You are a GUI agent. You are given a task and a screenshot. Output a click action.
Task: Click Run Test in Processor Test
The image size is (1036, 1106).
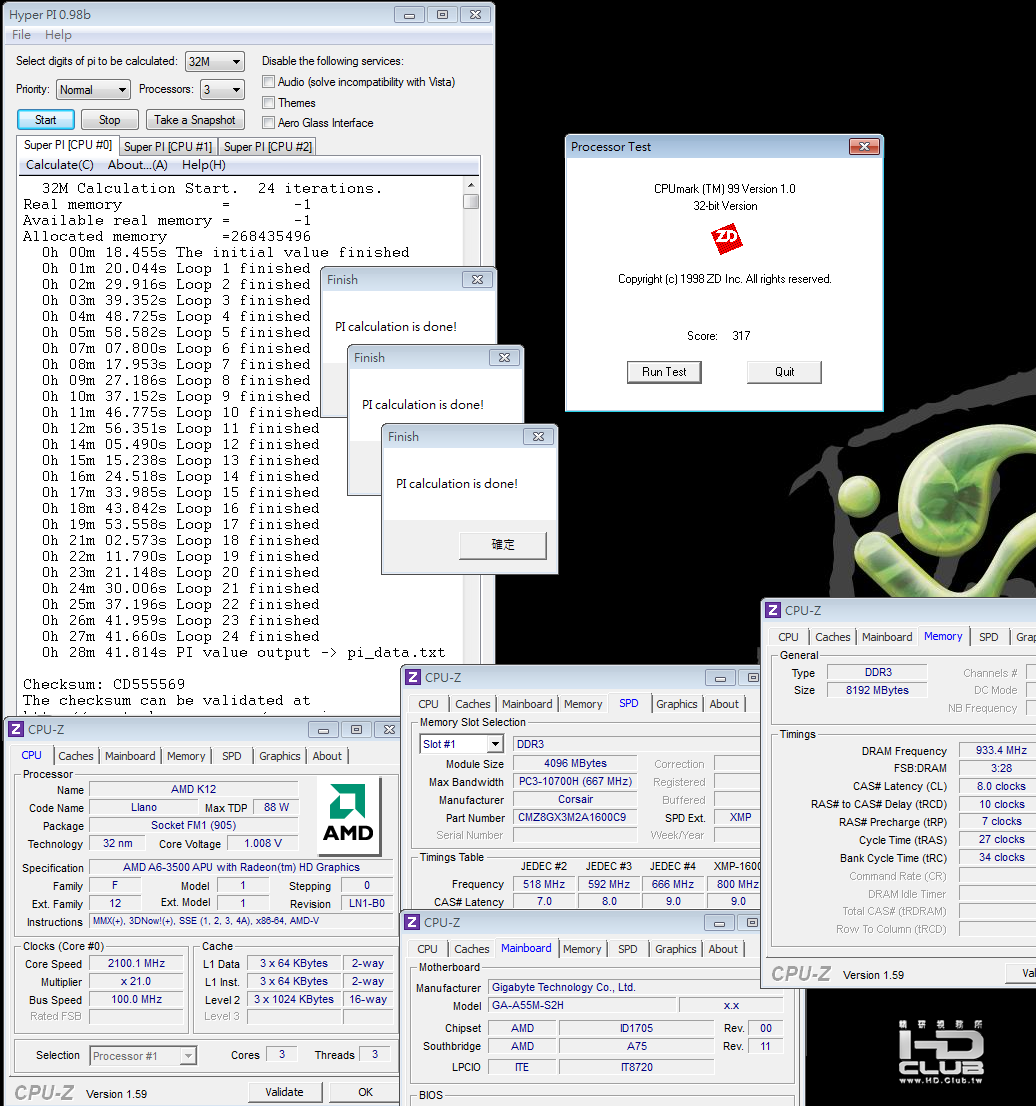pos(664,372)
